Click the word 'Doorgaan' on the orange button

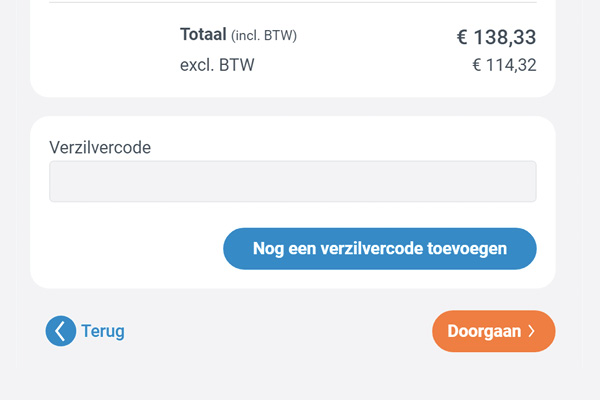click(x=484, y=331)
